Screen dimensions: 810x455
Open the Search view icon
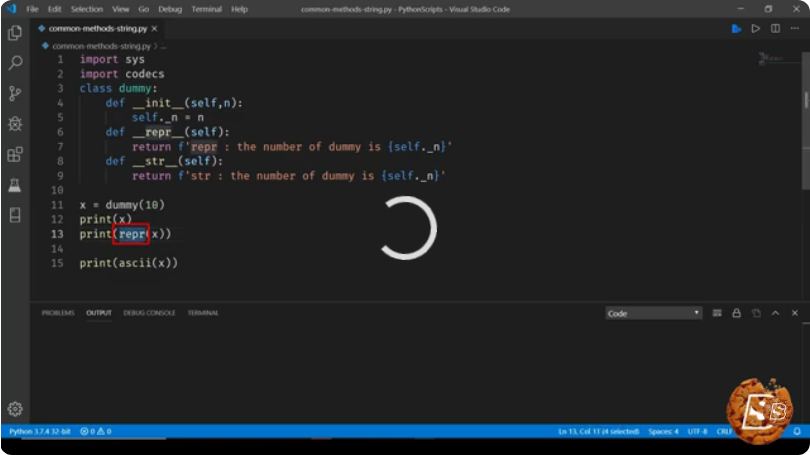click(x=15, y=63)
